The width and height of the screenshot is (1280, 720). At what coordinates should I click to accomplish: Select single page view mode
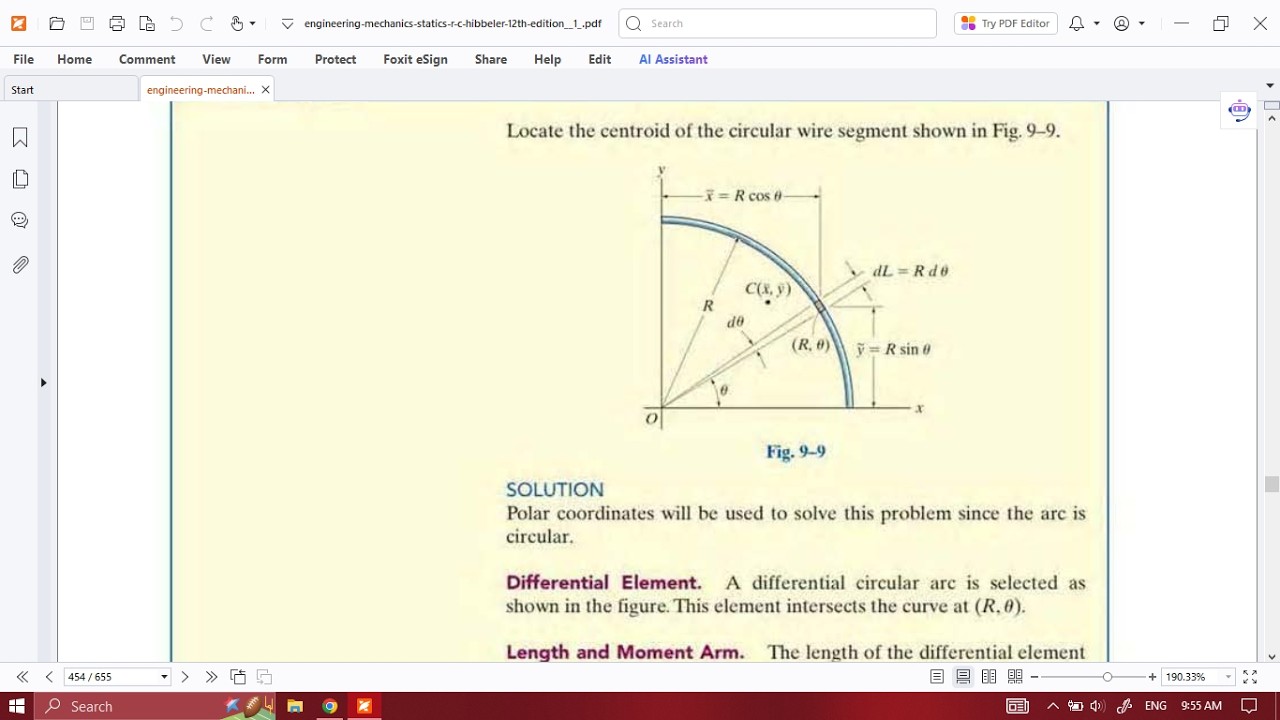point(937,677)
